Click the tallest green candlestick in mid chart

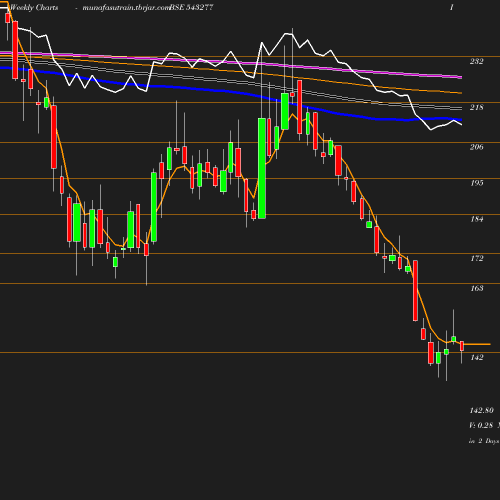click(x=262, y=168)
